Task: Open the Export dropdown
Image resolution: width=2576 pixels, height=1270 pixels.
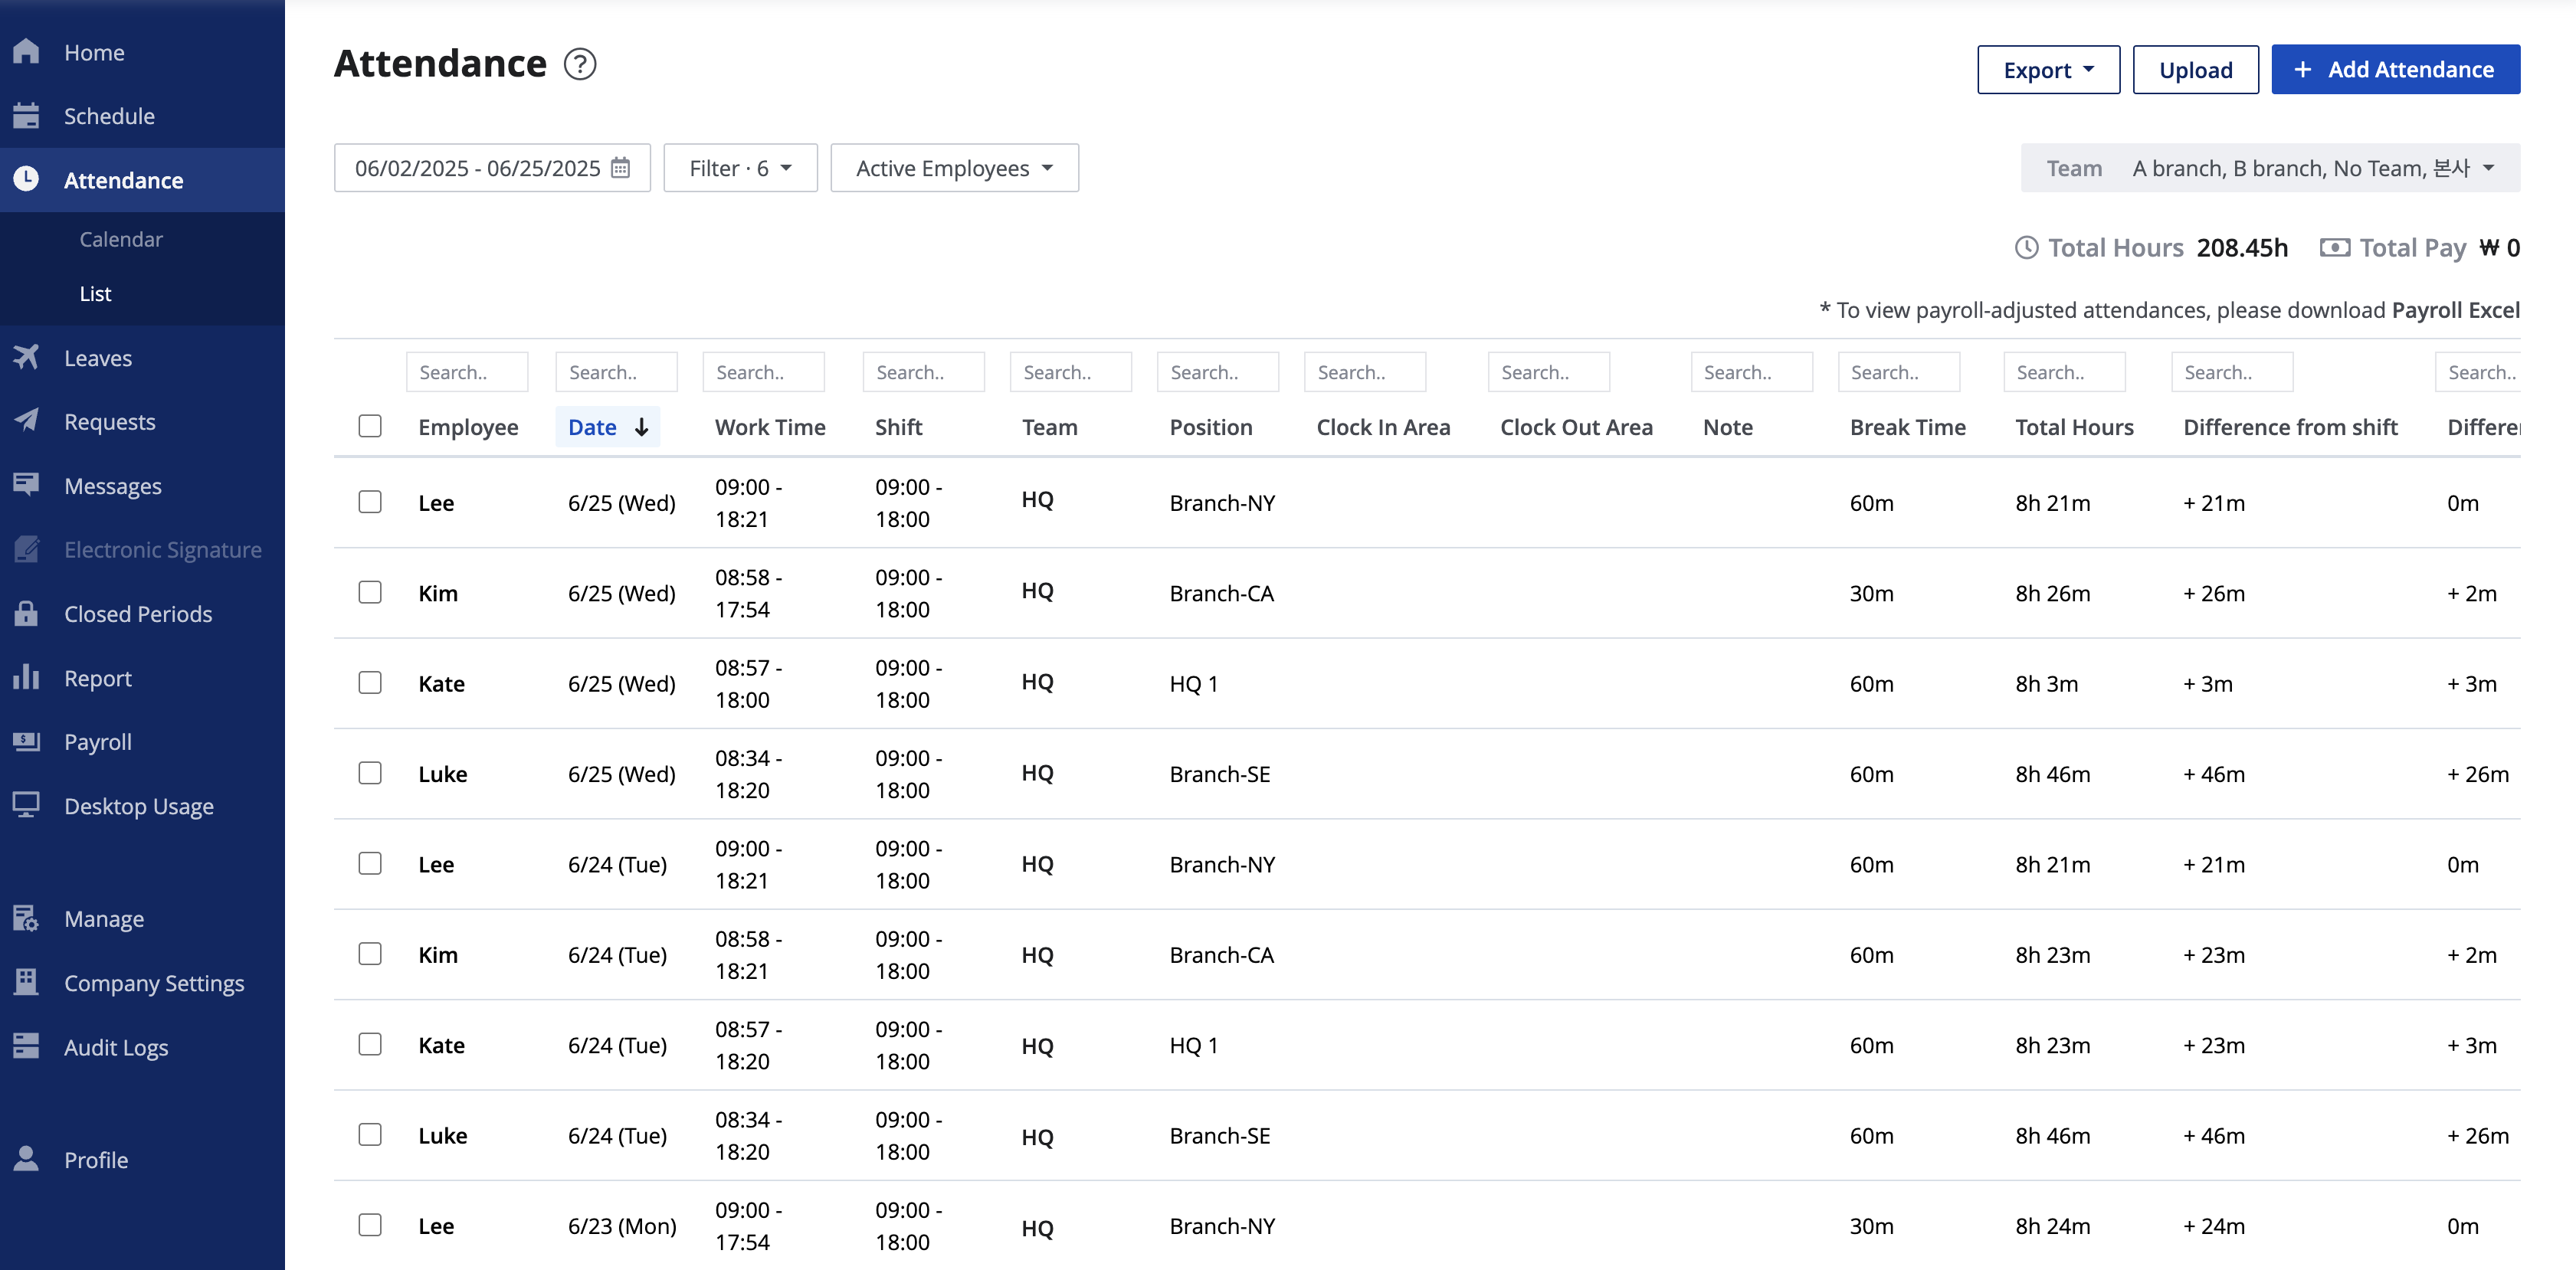Action: (x=2047, y=70)
